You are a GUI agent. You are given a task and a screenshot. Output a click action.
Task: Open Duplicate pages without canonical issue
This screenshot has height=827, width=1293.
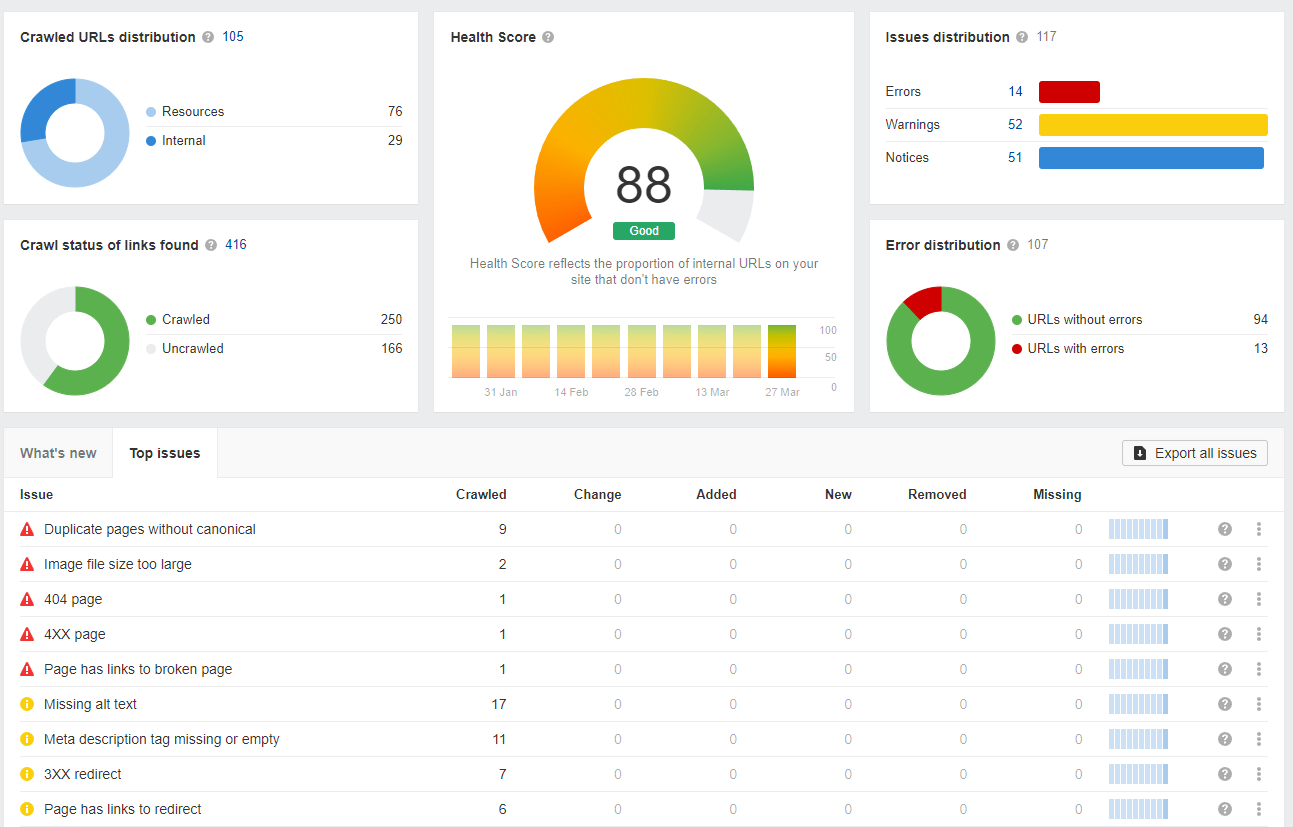(150, 529)
